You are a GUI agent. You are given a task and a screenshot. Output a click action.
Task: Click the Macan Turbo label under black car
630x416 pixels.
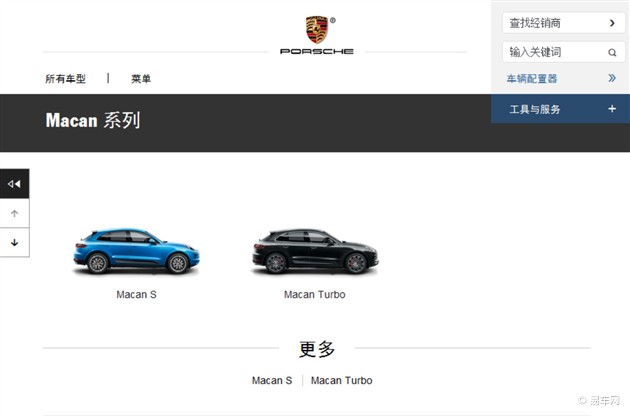[x=315, y=295]
